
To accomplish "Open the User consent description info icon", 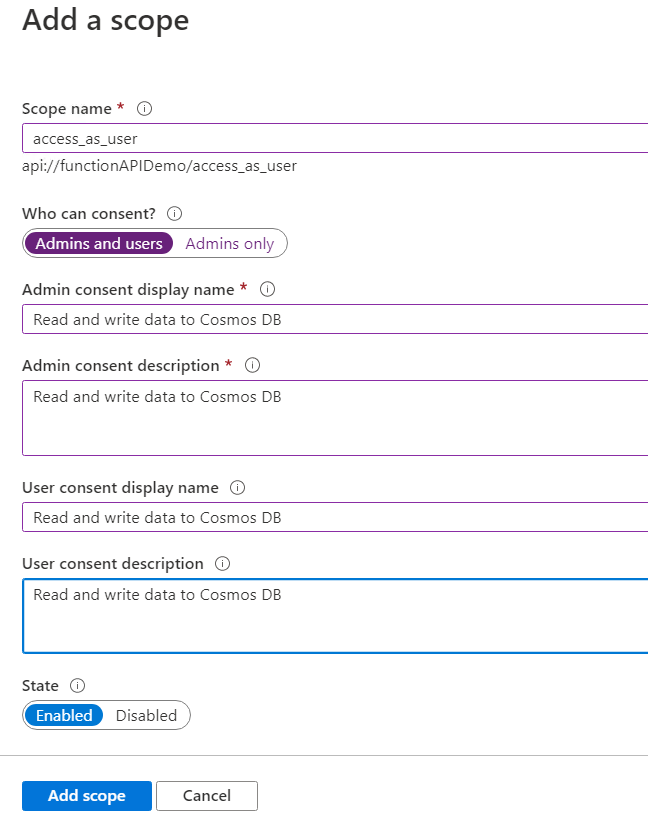I will coord(223,564).
